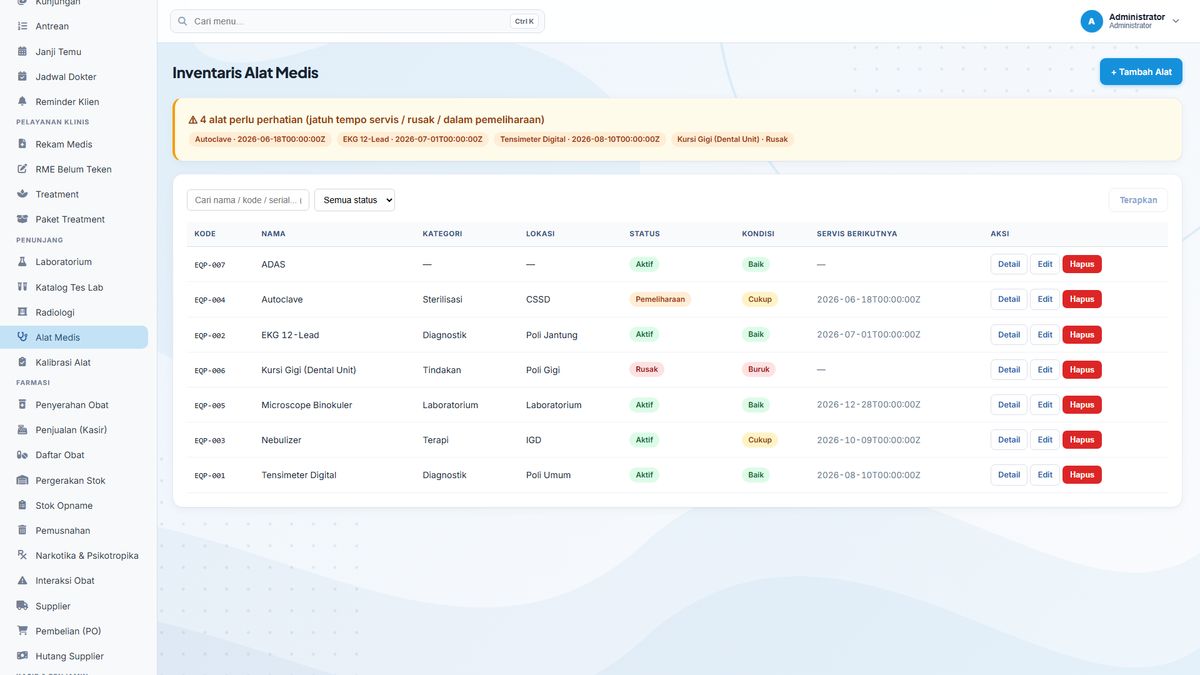
Task: Click the Pembelian (PO) cart icon
Action: coord(23,631)
